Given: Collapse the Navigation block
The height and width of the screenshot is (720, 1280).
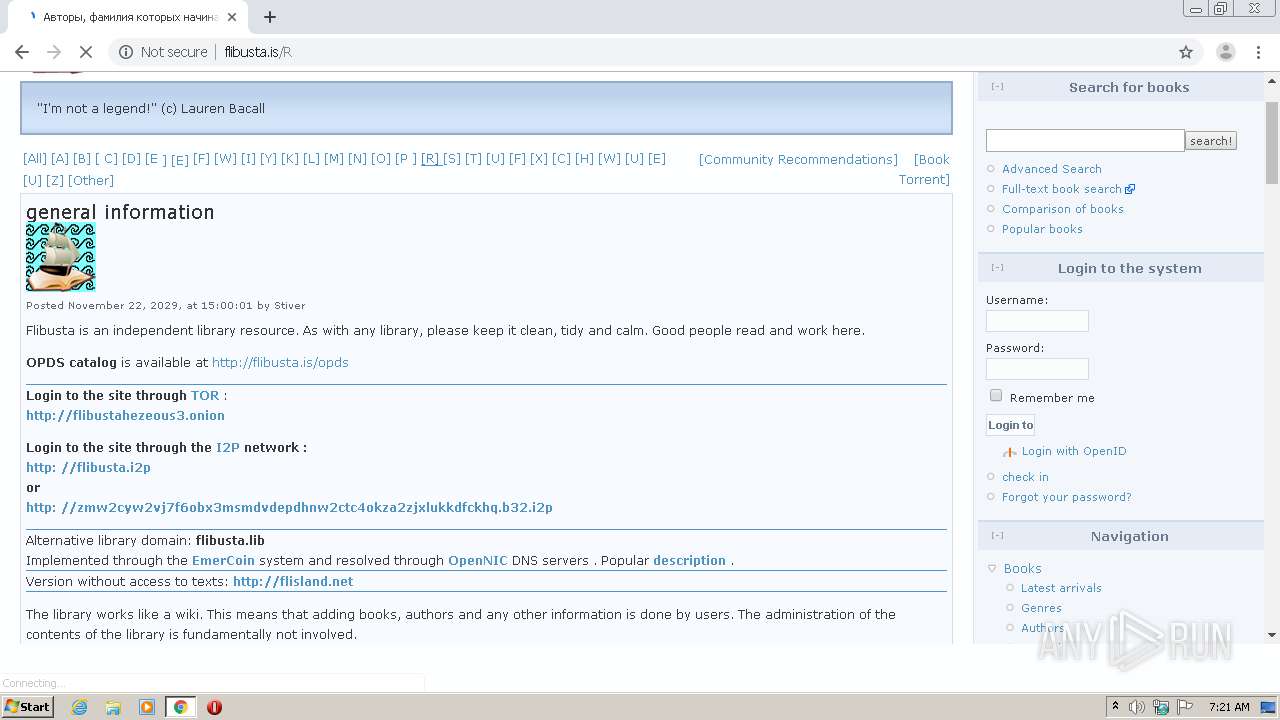Looking at the screenshot, I should (997, 536).
